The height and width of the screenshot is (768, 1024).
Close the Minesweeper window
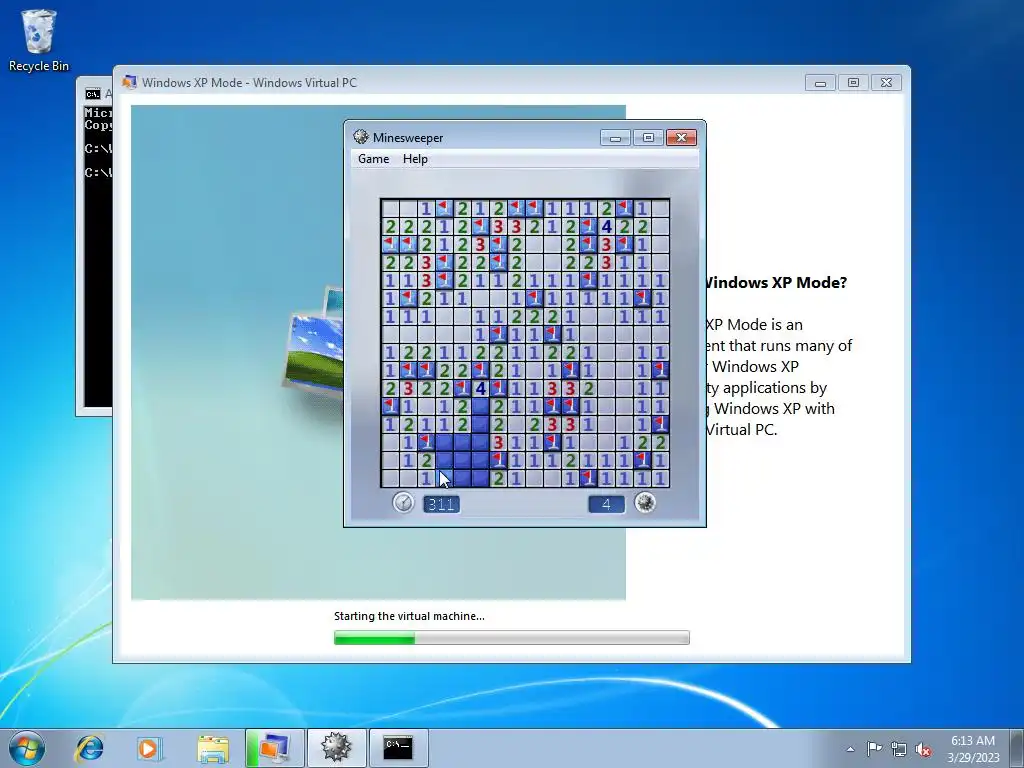pos(681,137)
